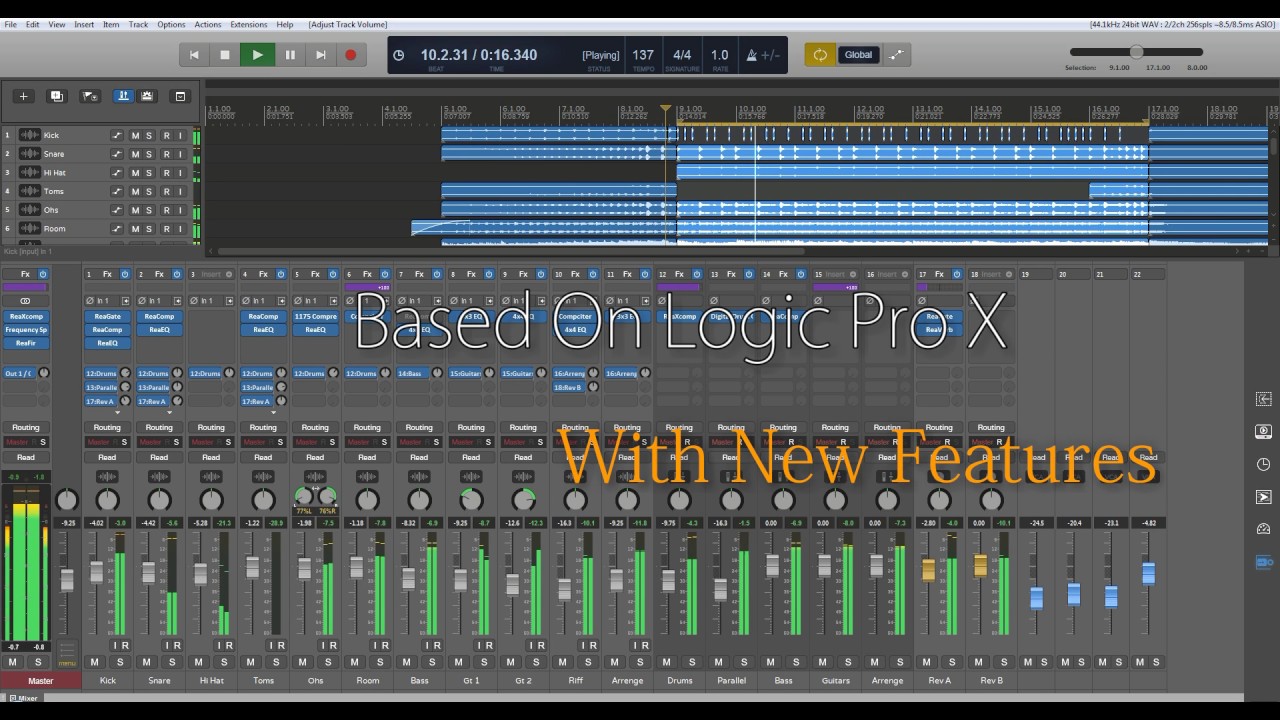Open the Track menu
Viewport: 1280px width, 720px height.
click(138, 24)
